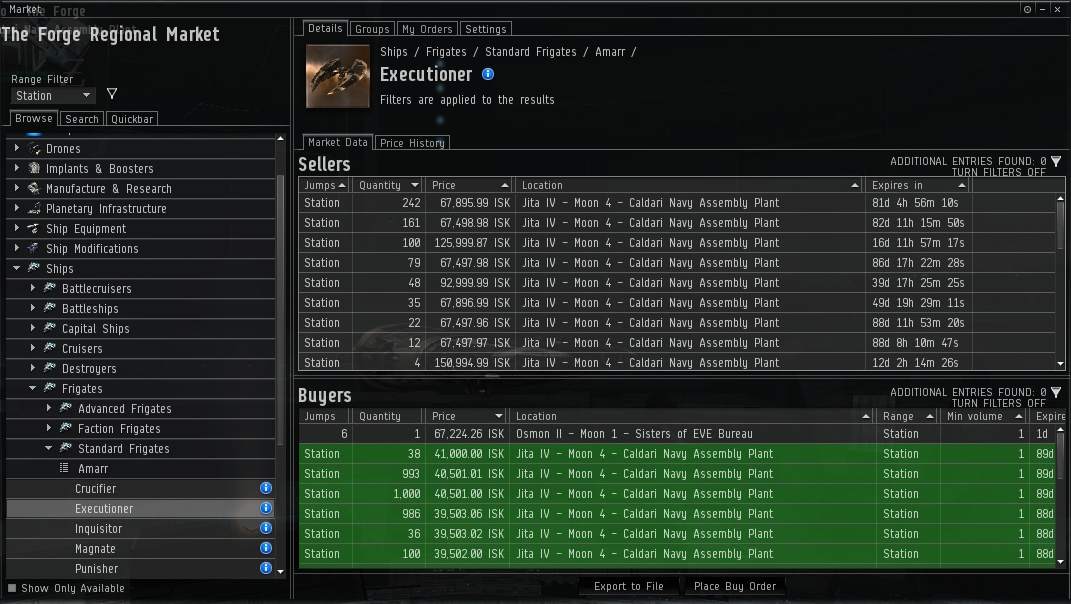The image size is (1071, 604).
Task: Click the Executioner ship thumbnail image
Action: (337, 76)
